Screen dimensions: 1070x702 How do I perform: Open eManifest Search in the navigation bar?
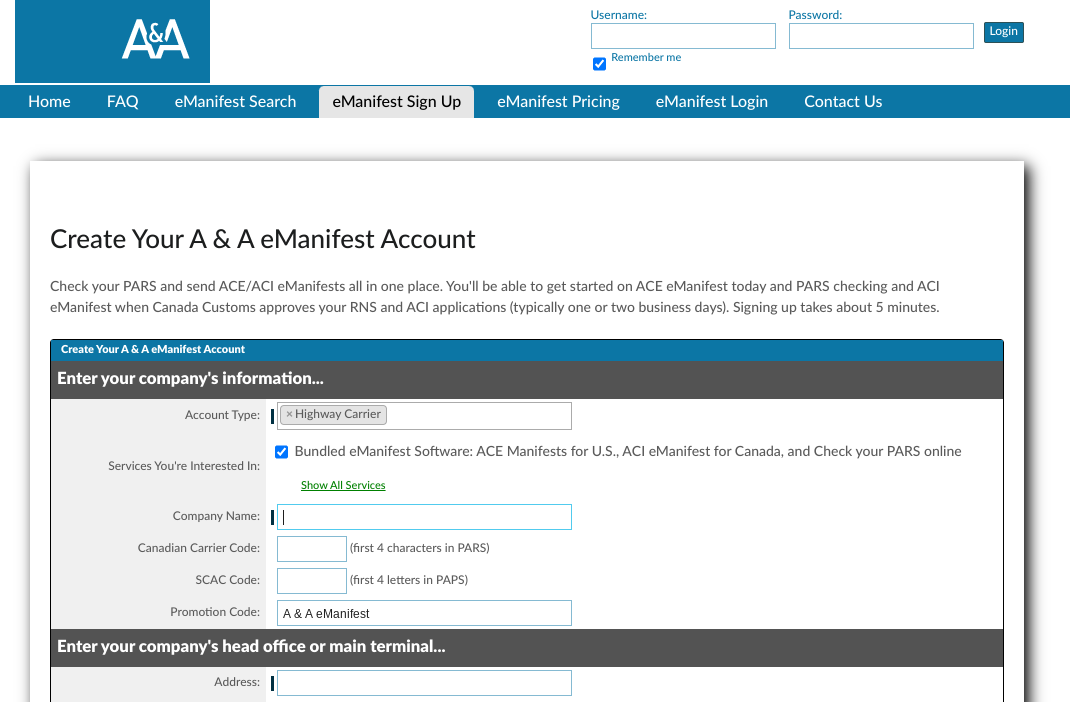pyautogui.click(x=235, y=102)
